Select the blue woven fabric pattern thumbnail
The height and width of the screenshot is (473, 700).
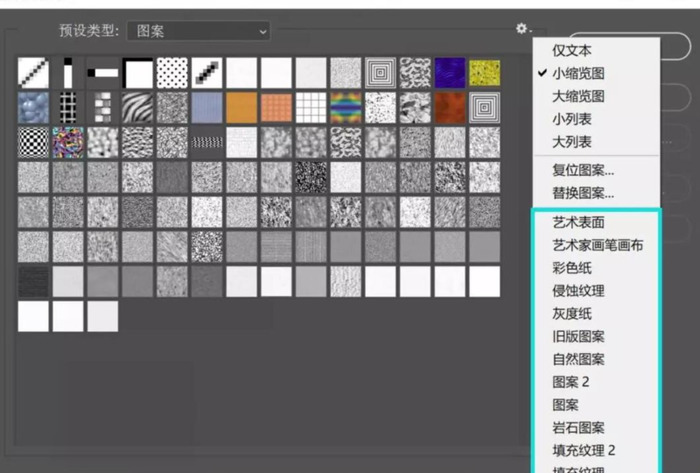pyautogui.click(x=207, y=108)
